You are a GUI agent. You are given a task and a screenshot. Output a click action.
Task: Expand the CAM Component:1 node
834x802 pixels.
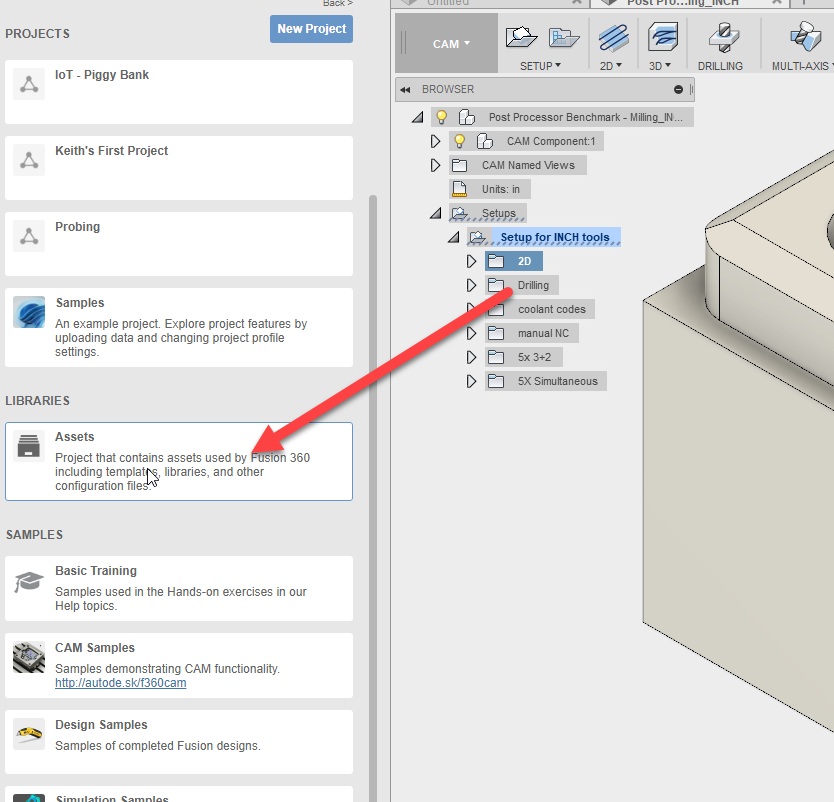coord(435,141)
